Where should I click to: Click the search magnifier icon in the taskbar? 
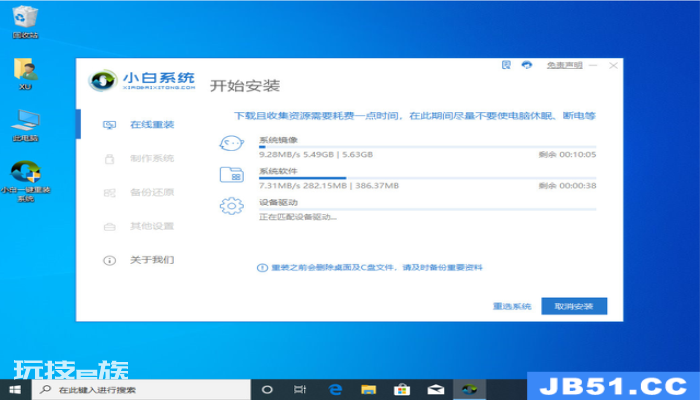point(46,390)
